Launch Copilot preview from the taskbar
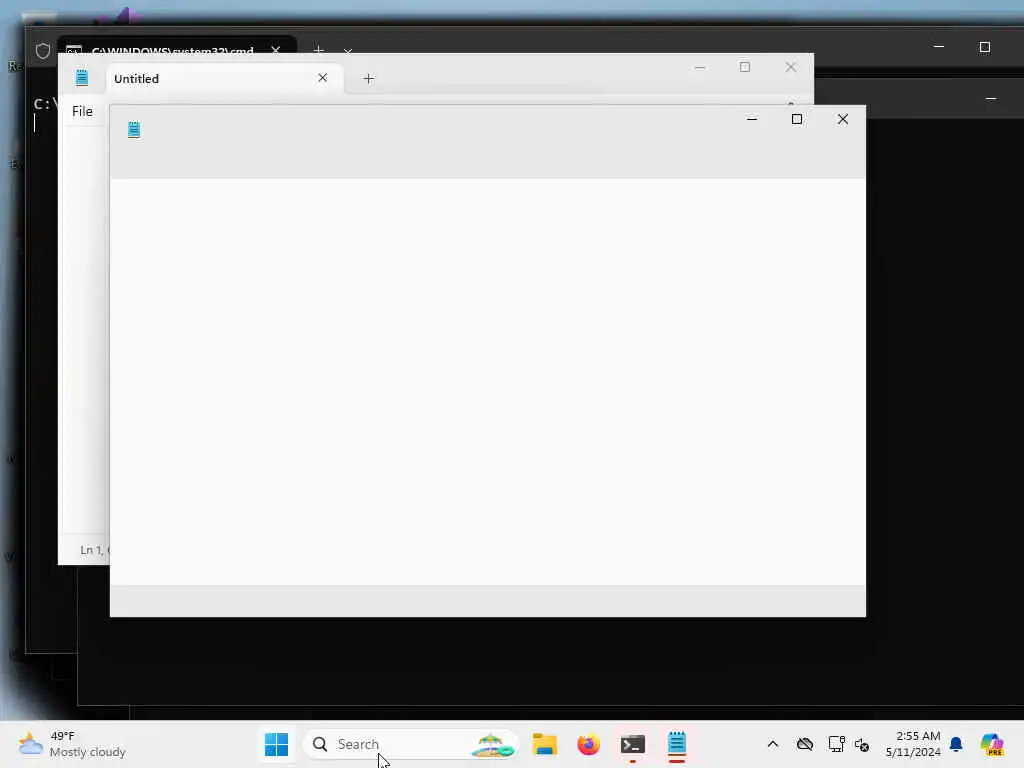 click(x=991, y=744)
